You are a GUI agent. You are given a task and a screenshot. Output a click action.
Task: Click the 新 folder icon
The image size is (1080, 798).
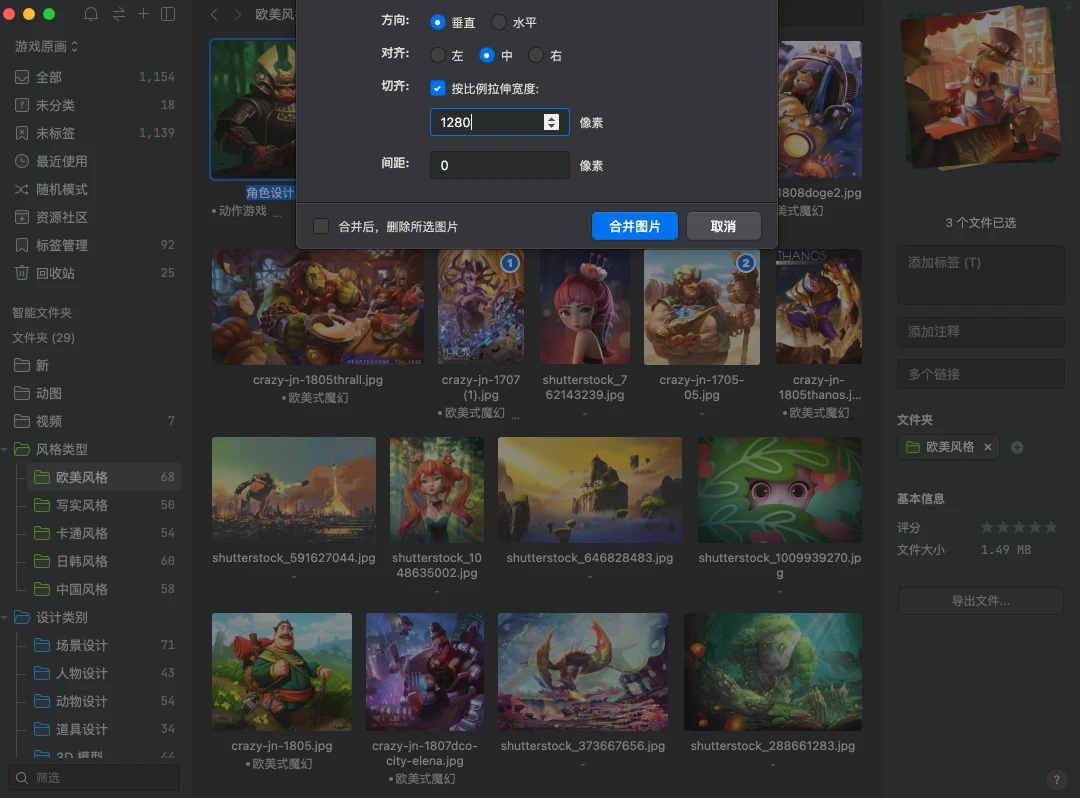coord(22,365)
